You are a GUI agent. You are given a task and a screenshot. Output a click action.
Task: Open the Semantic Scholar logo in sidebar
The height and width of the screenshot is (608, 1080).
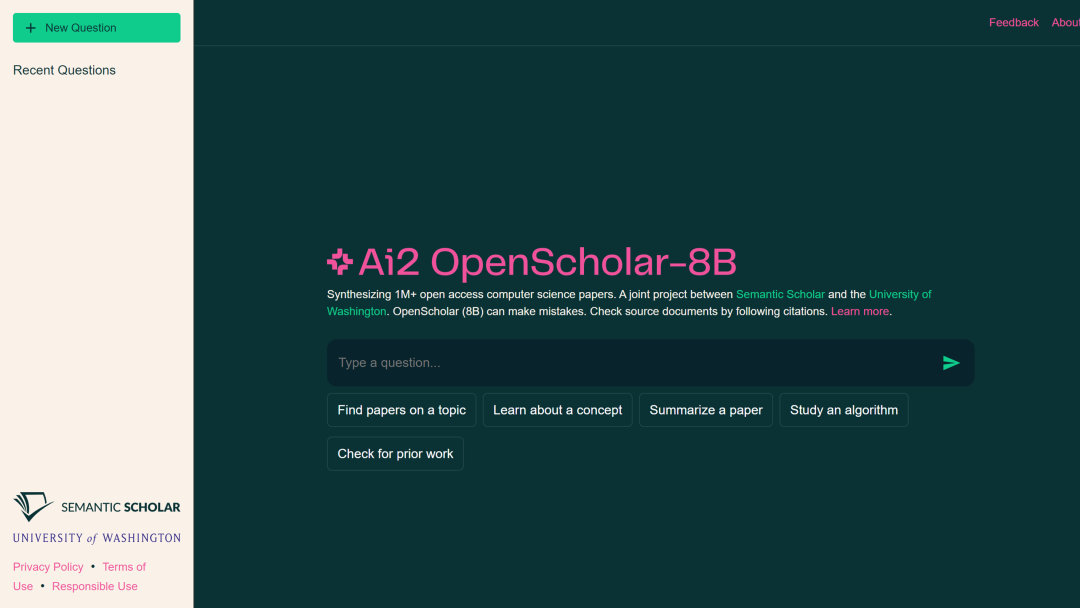click(x=96, y=507)
